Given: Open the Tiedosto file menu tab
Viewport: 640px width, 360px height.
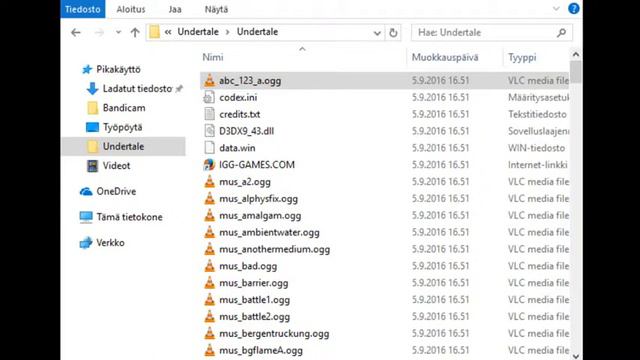Looking at the screenshot, I should coord(83,9).
